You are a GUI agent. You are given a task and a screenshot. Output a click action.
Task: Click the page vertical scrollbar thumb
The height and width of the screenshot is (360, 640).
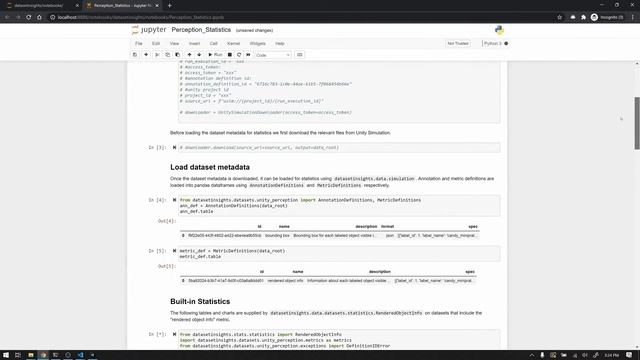coord(637,123)
